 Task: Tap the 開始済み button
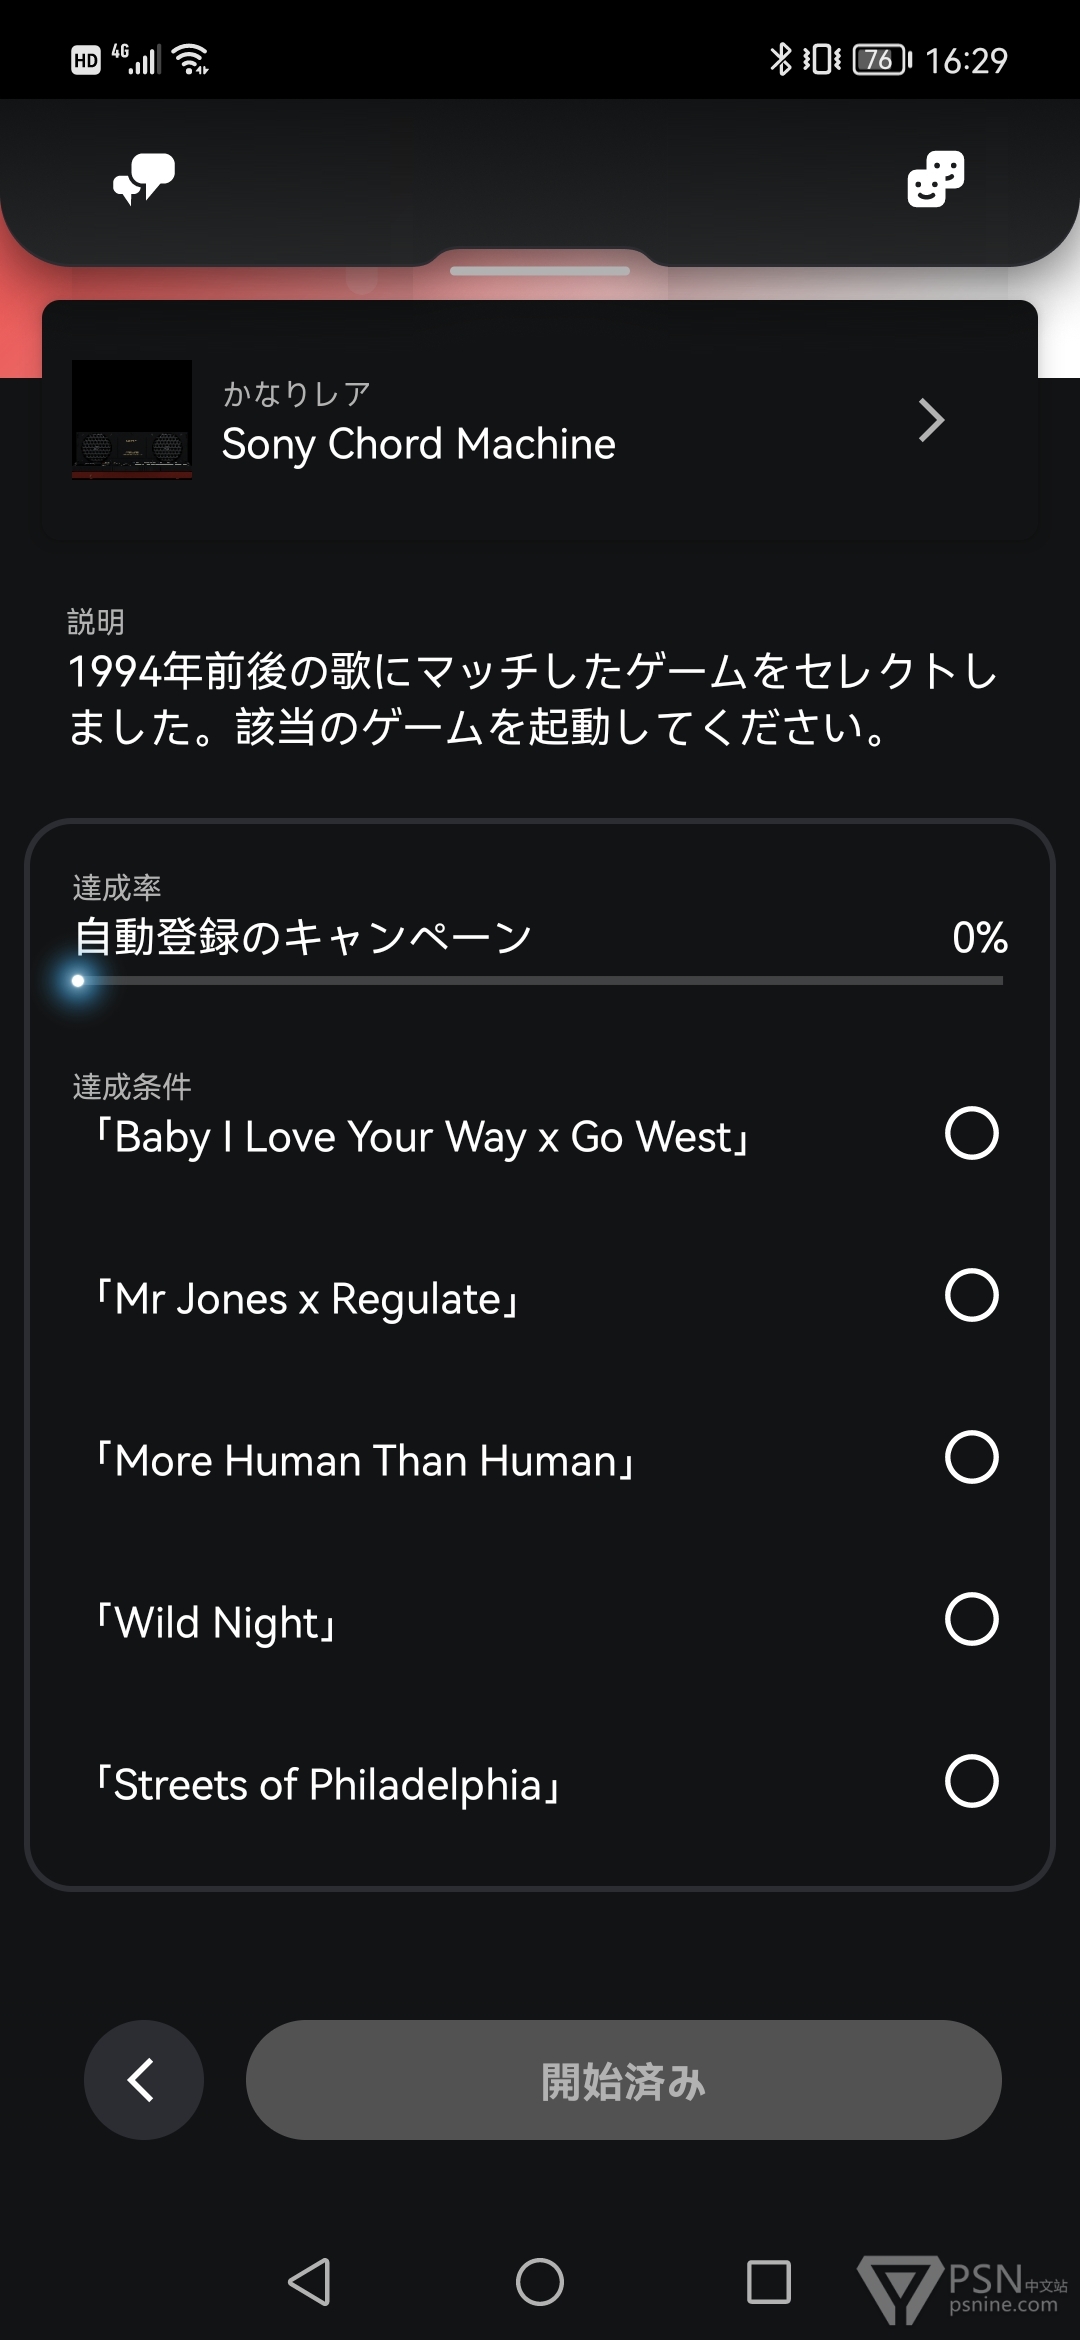click(x=623, y=2080)
